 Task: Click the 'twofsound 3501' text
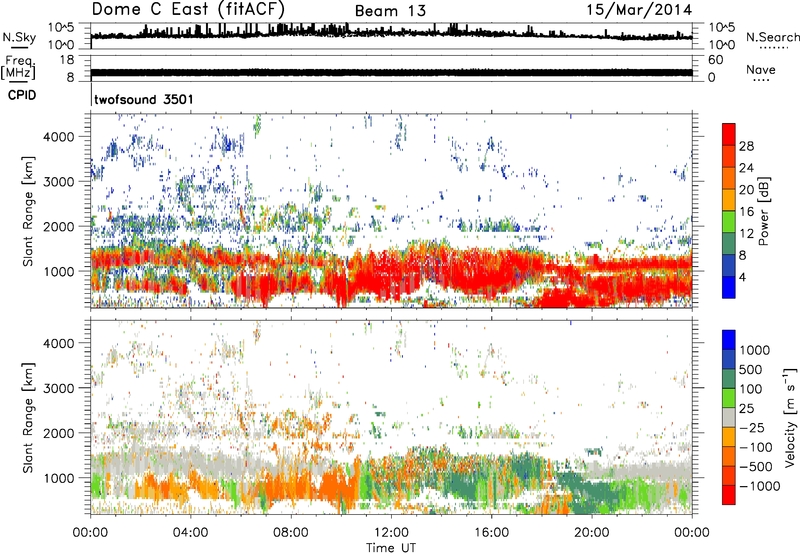pyautogui.click(x=144, y=99)
